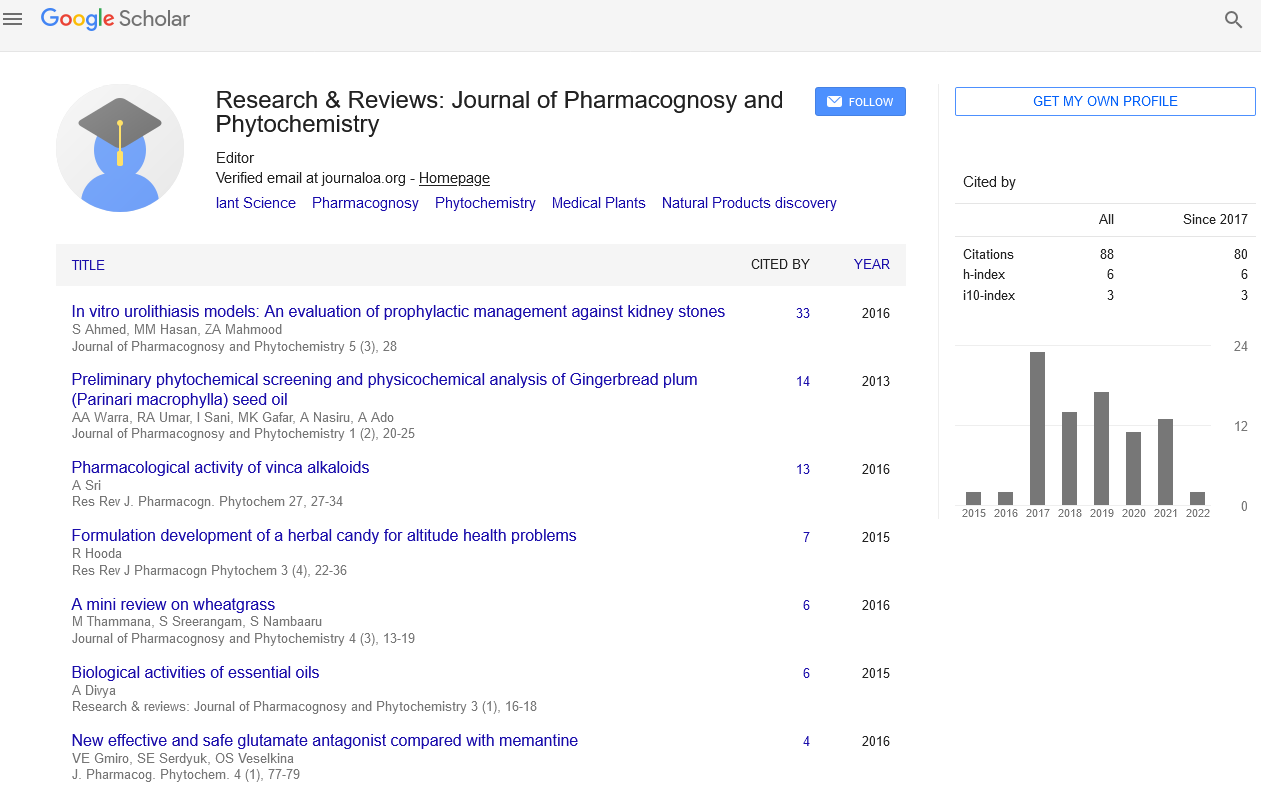This screenshot has height=791, width=1261.
Task: Sort articles by Year column header
Action: (871, 265)
